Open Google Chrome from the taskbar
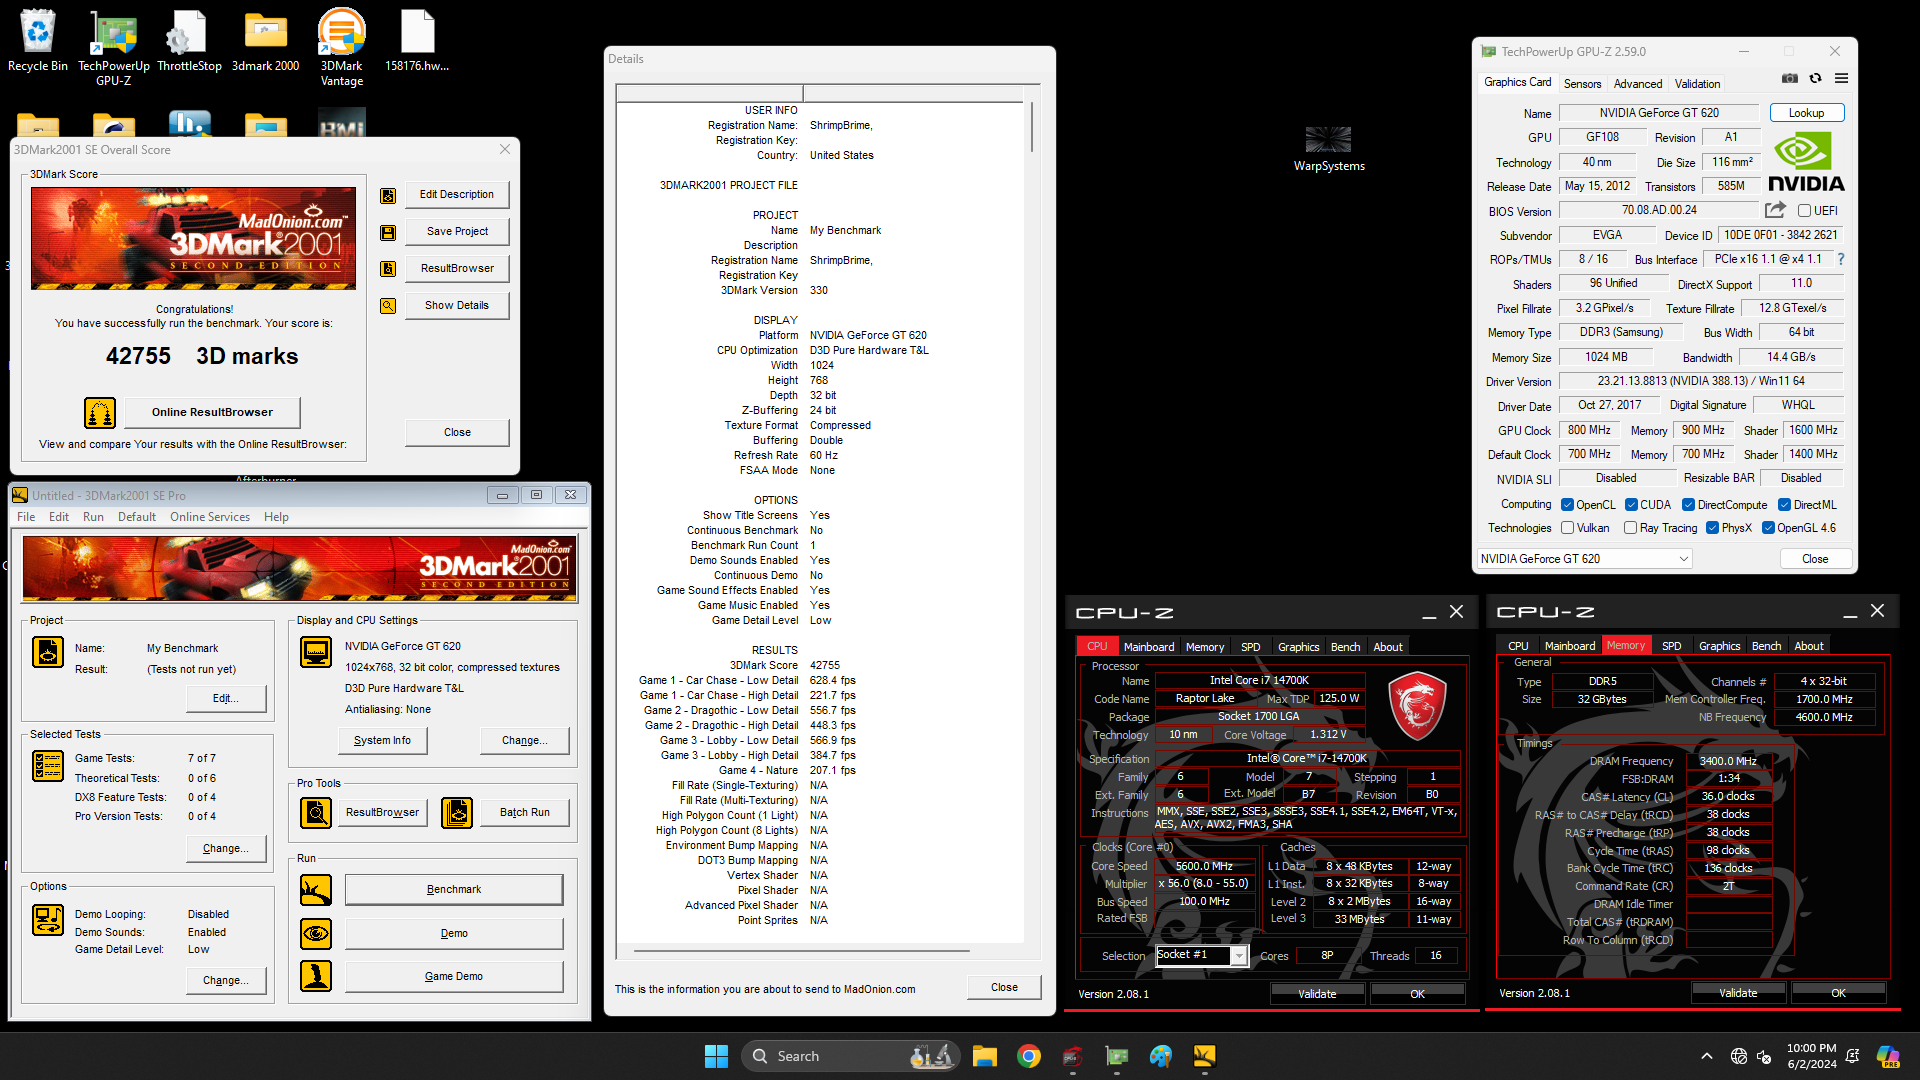Screen dimensions: 1920x1080 coord(1028,1056)
